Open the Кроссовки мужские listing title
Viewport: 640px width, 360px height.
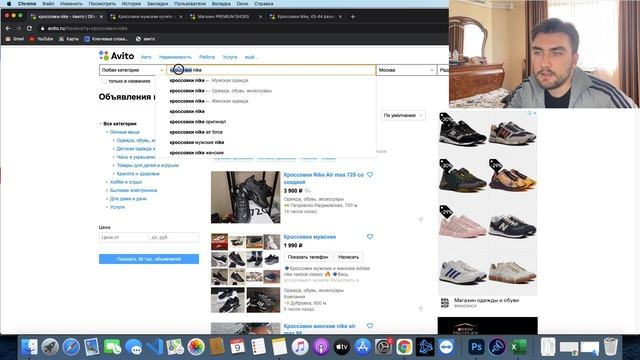(x=310, y=237)
